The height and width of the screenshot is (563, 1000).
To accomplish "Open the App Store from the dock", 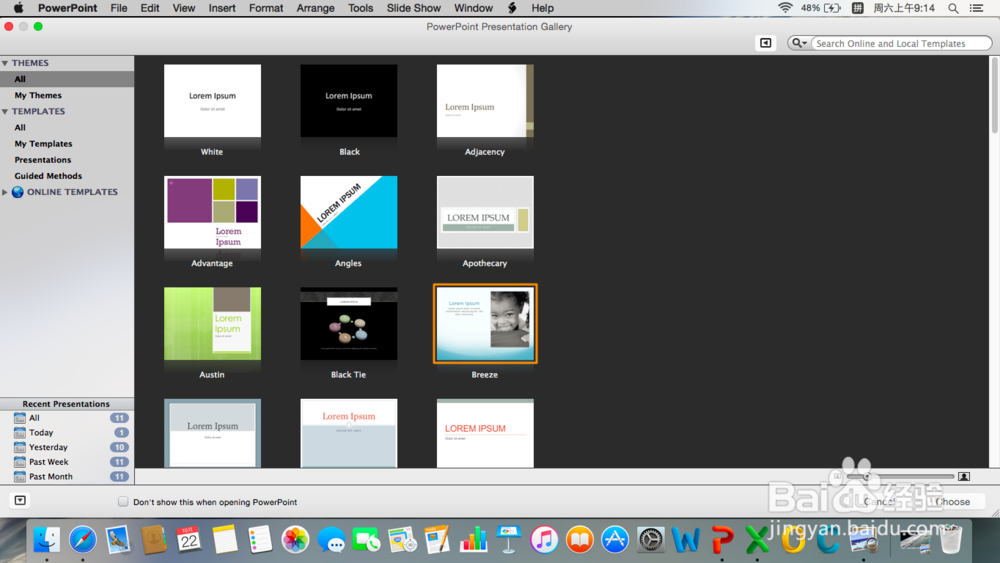I will pos(615,540).
